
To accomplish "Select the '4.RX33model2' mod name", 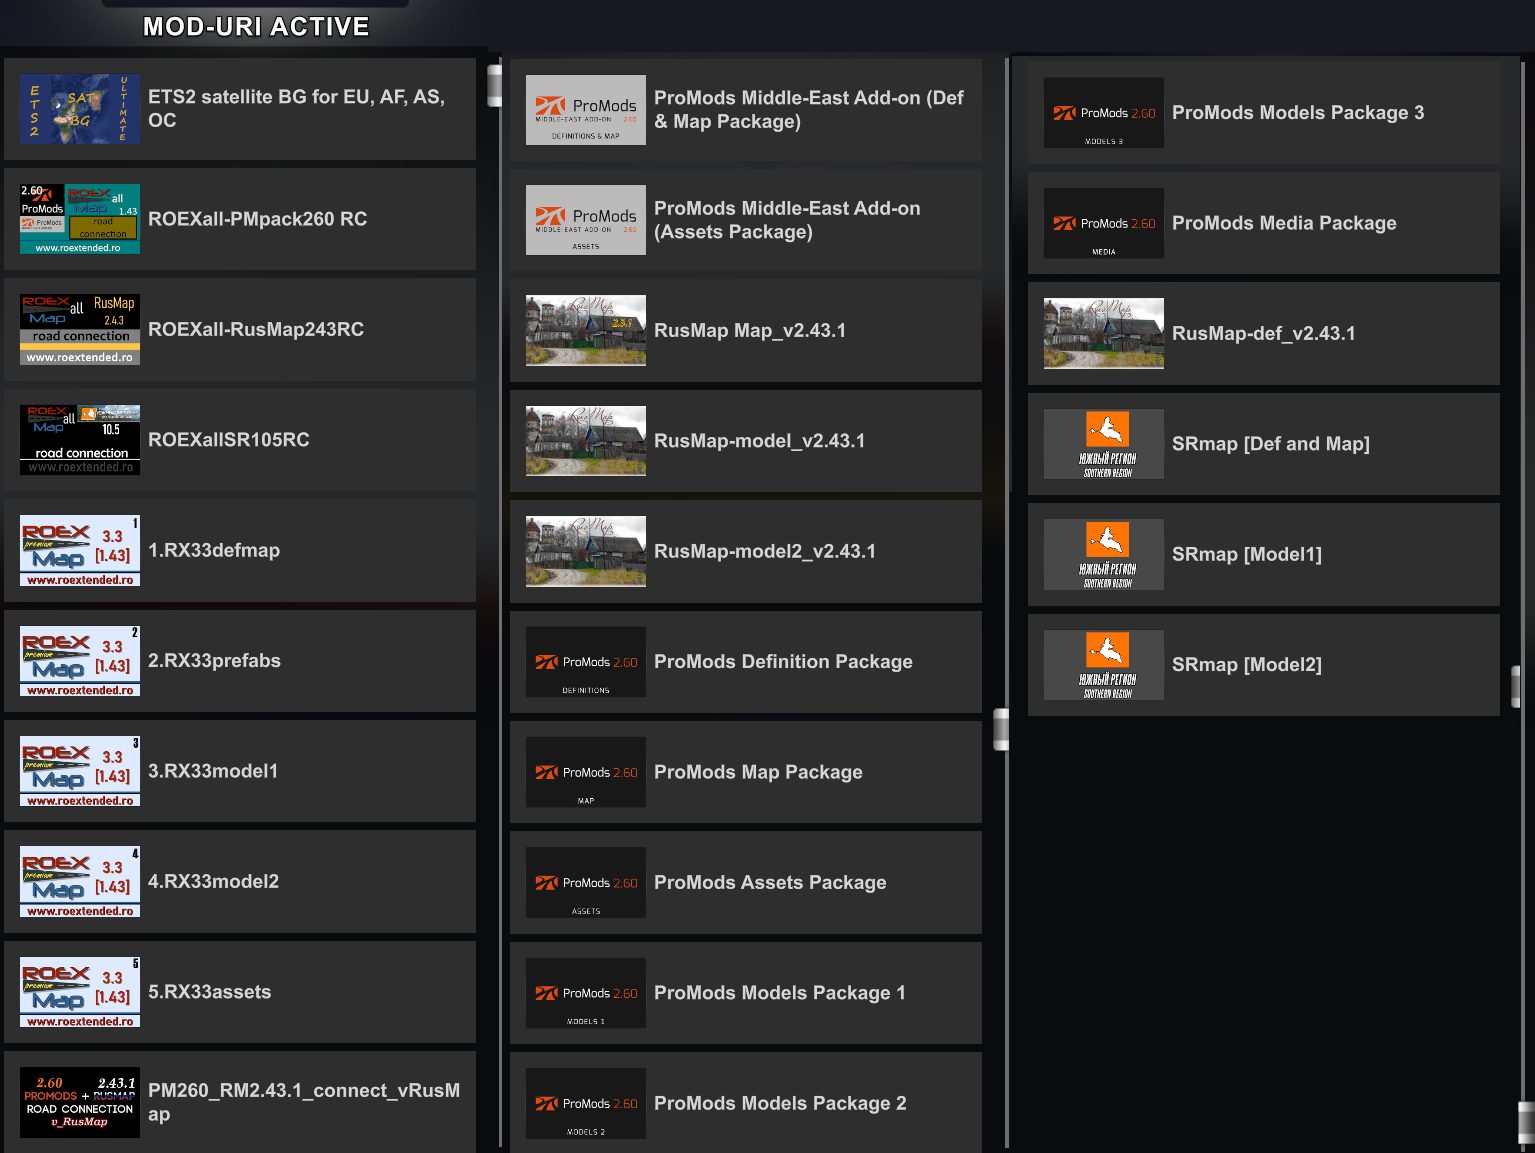I will click(x=214, y=882).
